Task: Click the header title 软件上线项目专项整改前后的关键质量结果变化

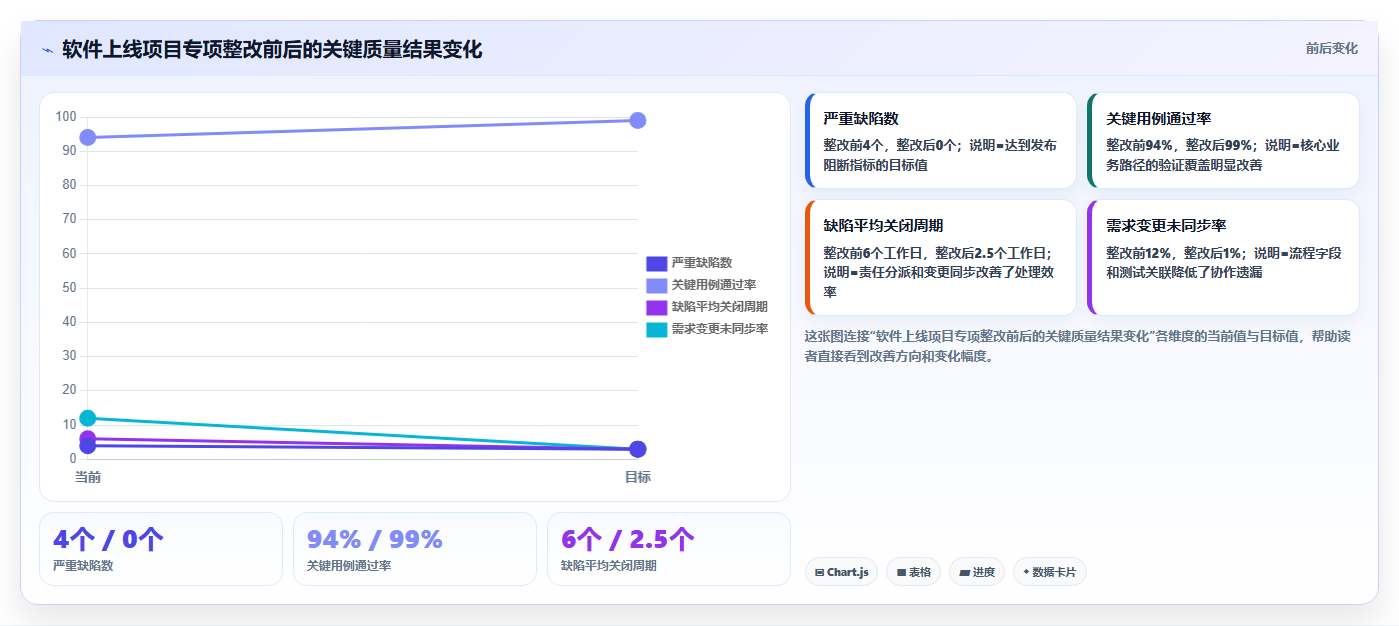Action: point(272,49)
